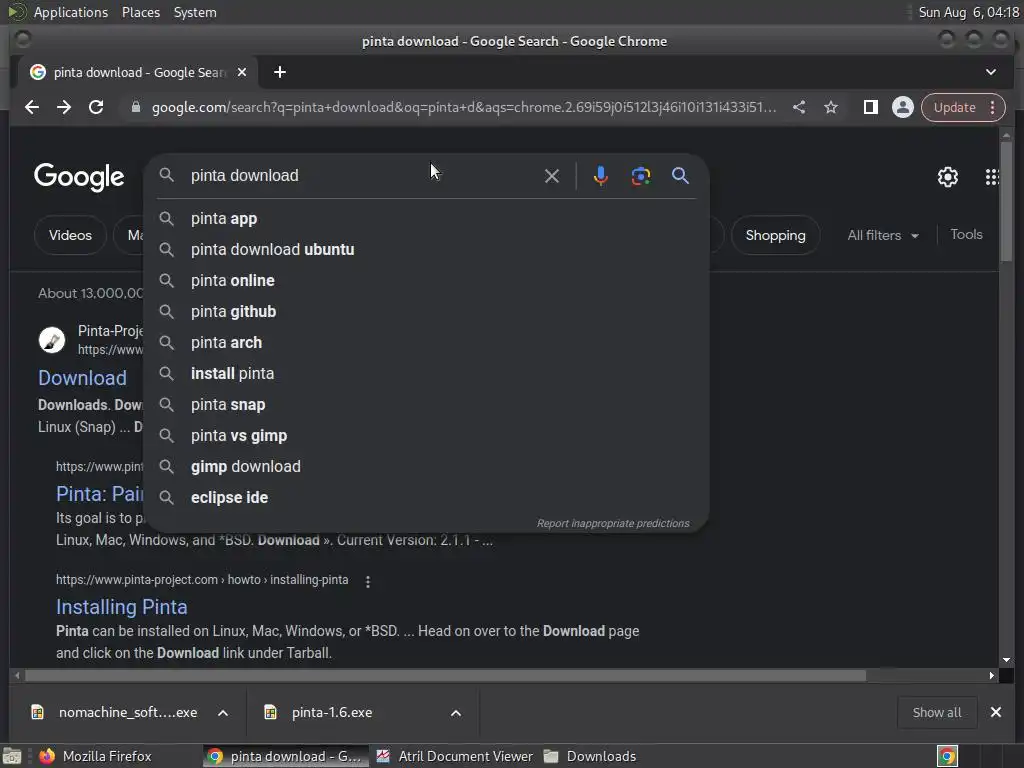The height and width of the screenshot is (768, 1024).
Task: Search by image with Lens icon
Action: coord(641,176)
